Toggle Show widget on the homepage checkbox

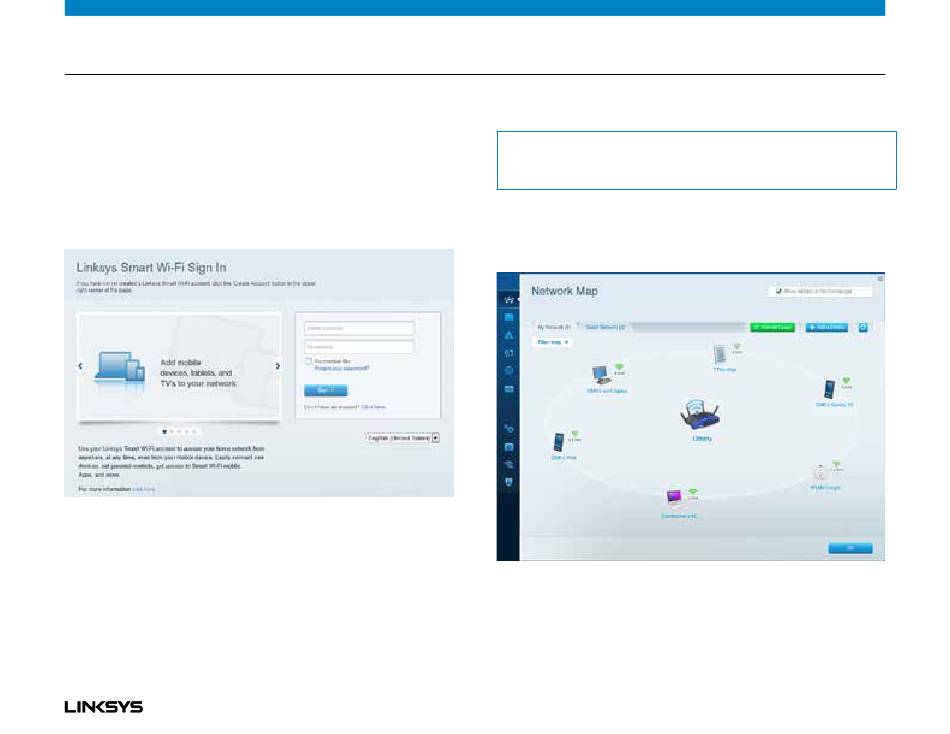click(779, 291)
